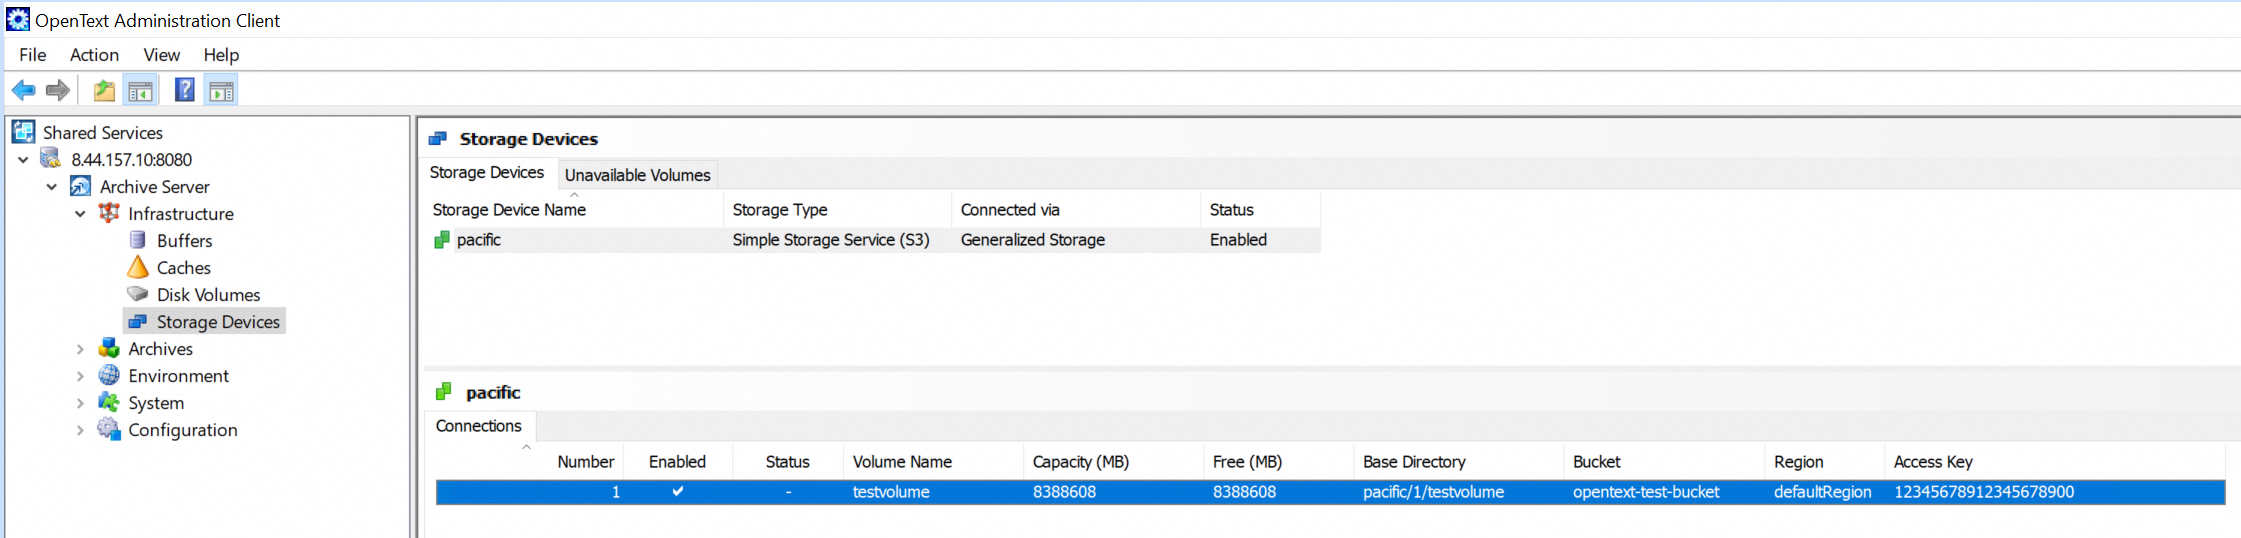The height and width of the screenshot is (538, 2241).
Task: Click the access key 12345678912345678900
Action: (1984, 492)
